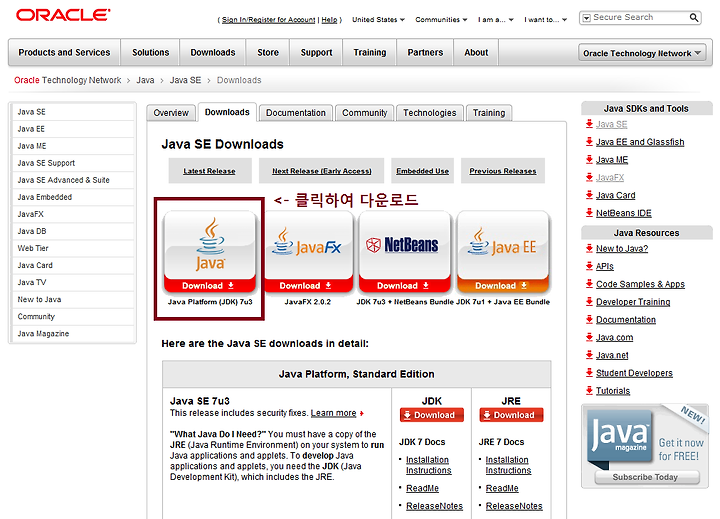
Task: Click the download icon beside JavaFX link
Action: tap(589, 177)
